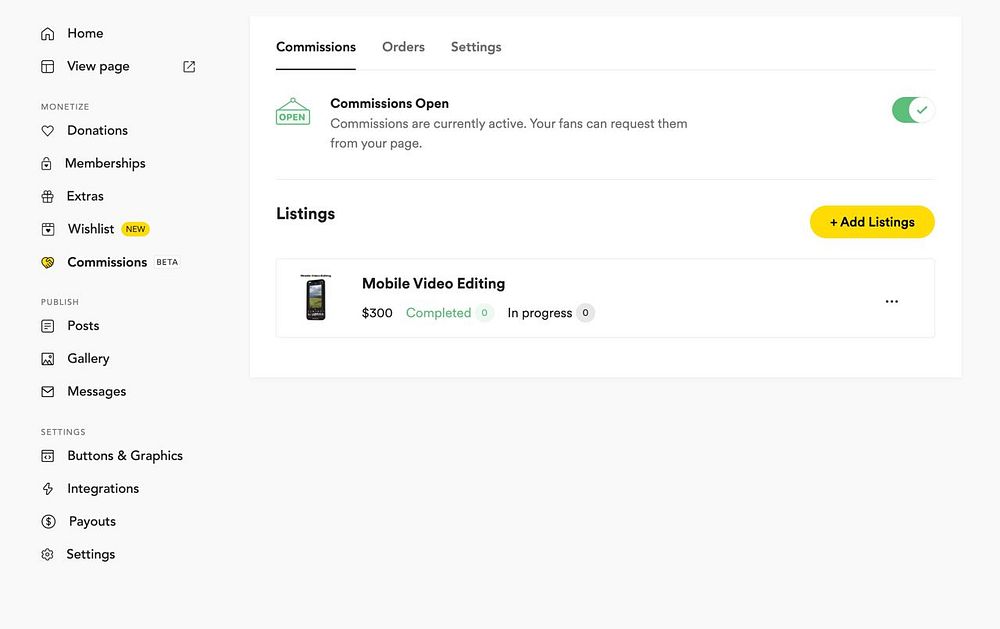
Task: Open Commissions BETA sidebar entry
Action: (107, 262)
